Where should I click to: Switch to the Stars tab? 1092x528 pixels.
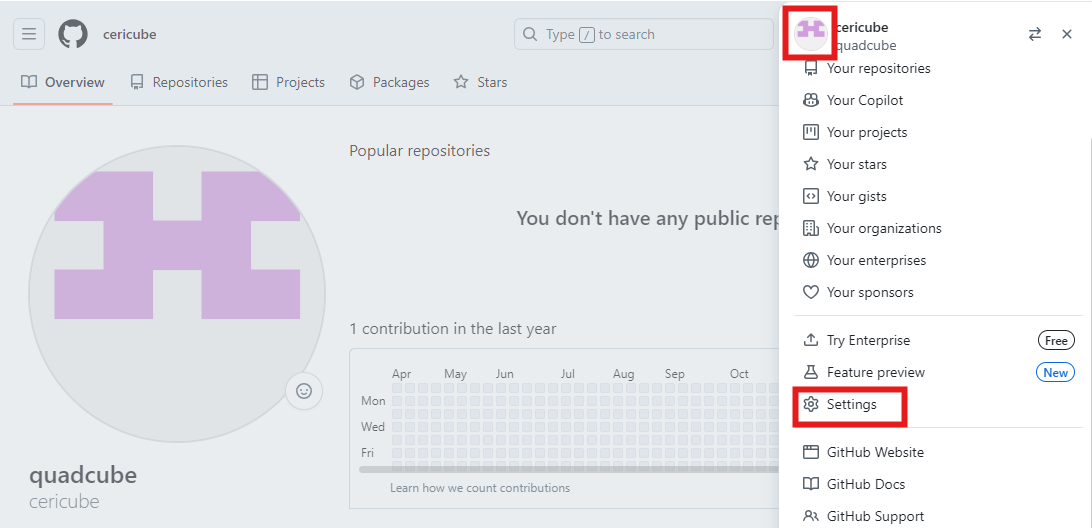coord(481,82)
